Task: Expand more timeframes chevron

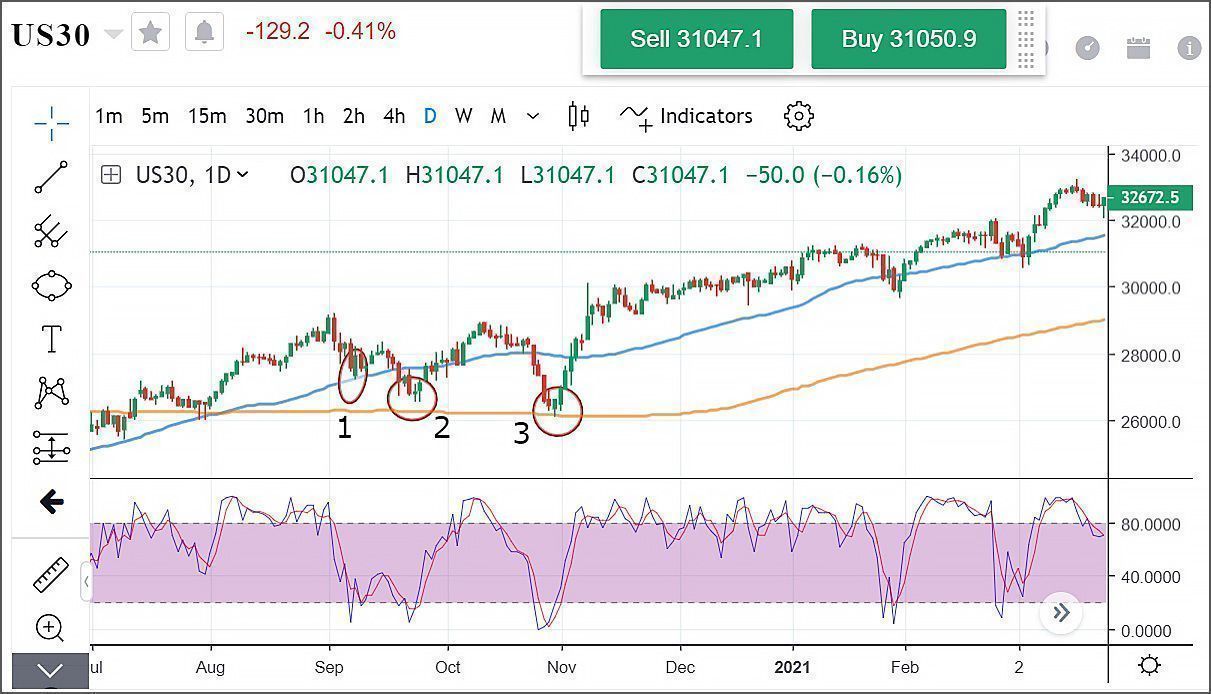Action: 533,116
